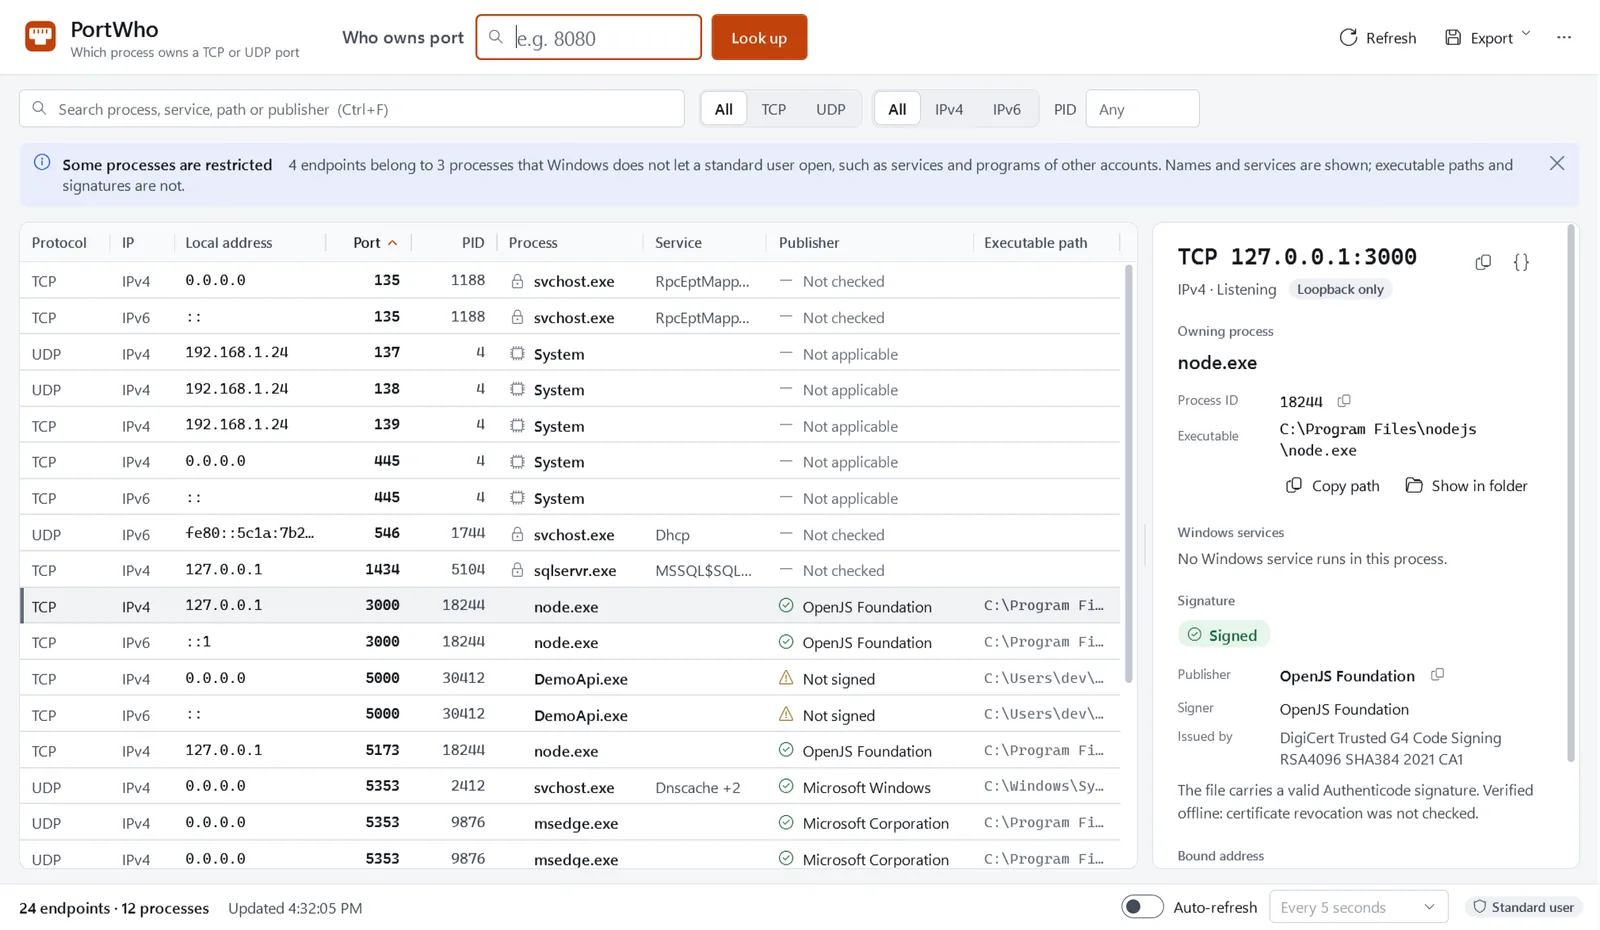The width and height of the screenshot is (1600, 930).
Task: Toggle the Auto-refresh switch
Action: (x=1142, y=907)
